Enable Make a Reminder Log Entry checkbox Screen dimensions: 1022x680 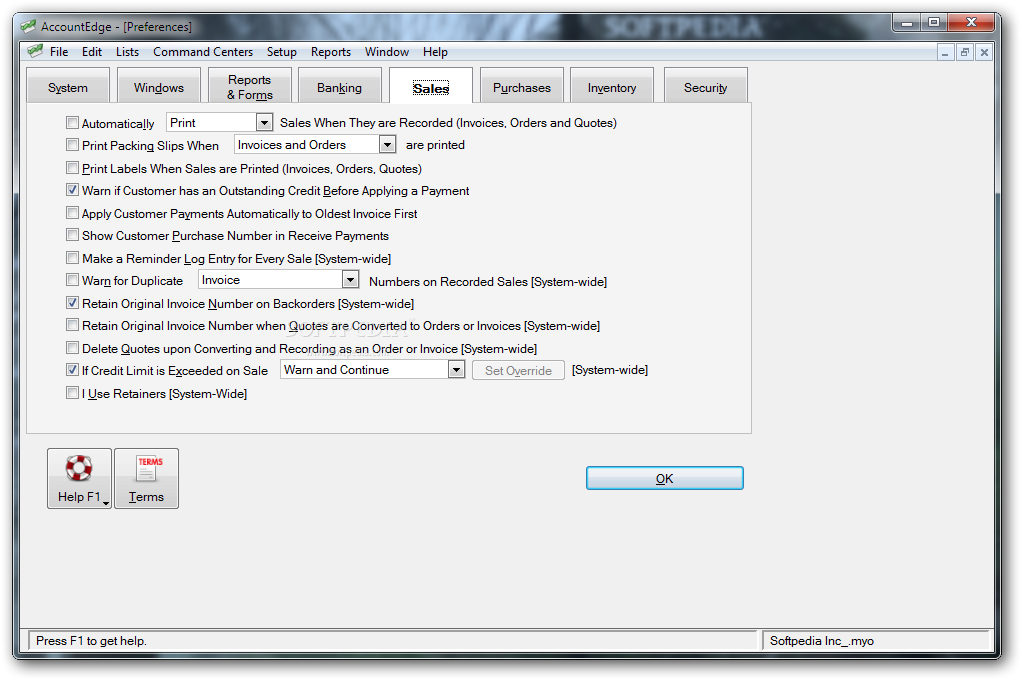[x=72, y=258]
